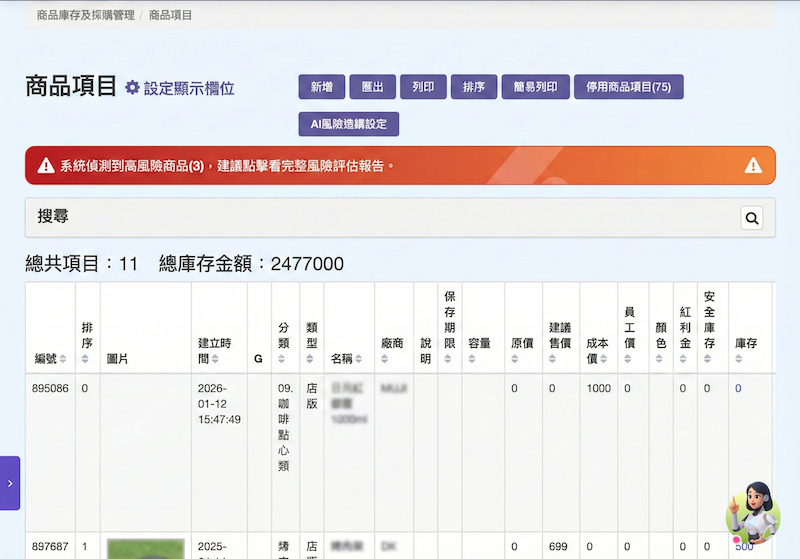The height and width of the screenshot is (559, 800).
Task: Click the product thumbnail in row 897687
Action: click(145, 549)
